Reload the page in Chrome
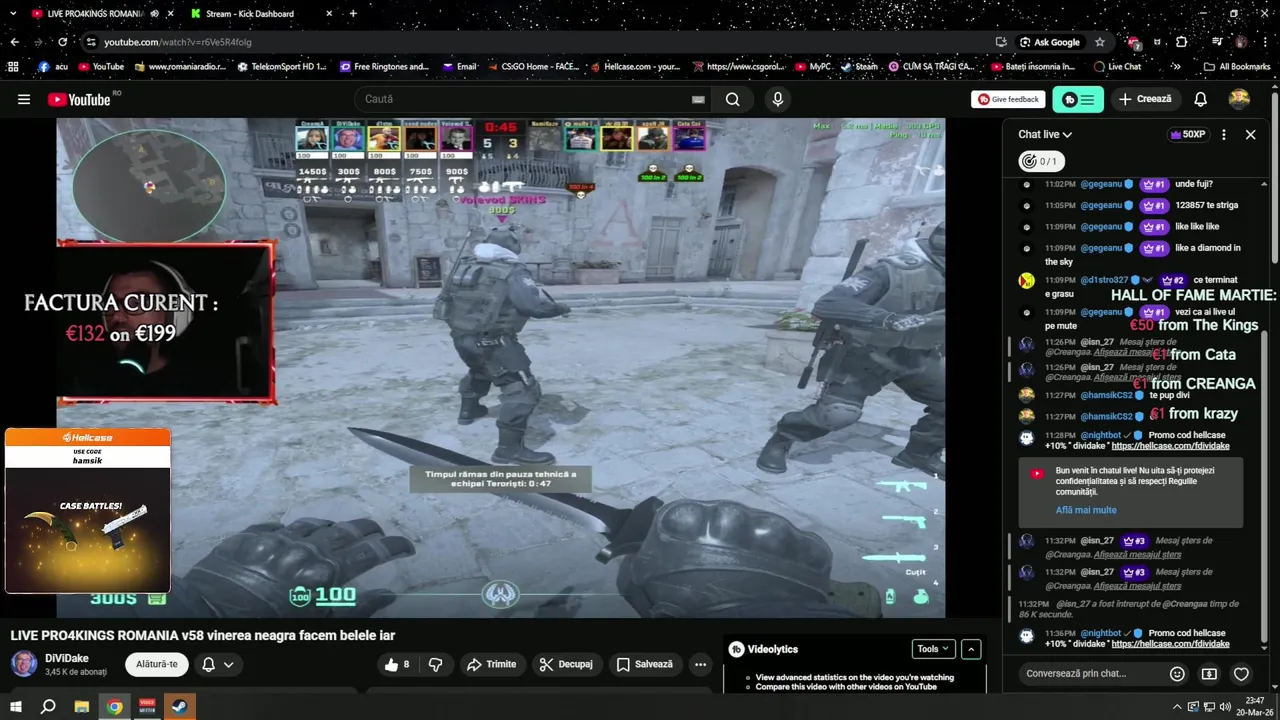Viewport: 1280px width, 720px height. pyautogui.click(x=62, y=42)
